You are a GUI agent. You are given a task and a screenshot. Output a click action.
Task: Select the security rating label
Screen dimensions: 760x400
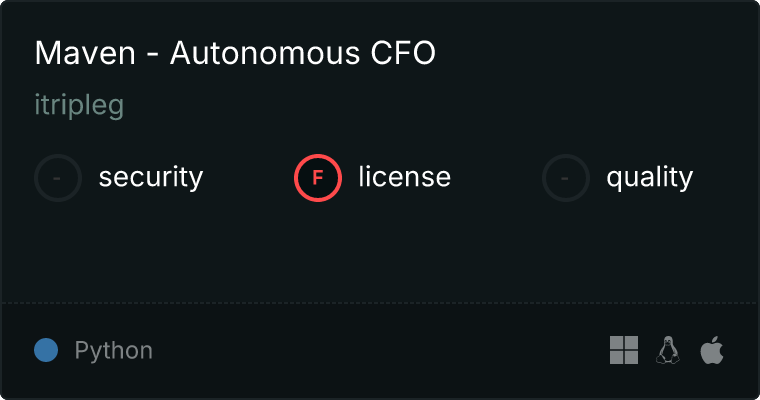click(x=151, y=178)
